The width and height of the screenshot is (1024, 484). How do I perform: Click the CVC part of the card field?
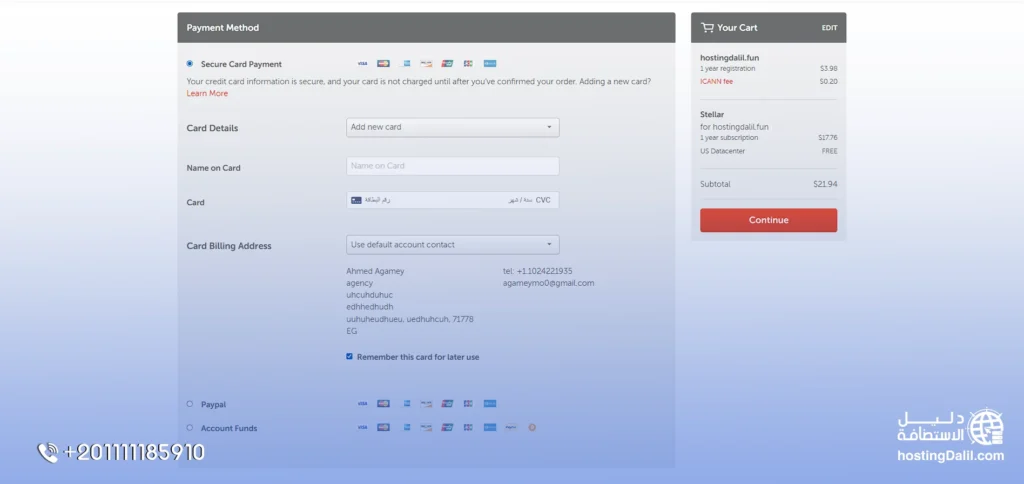coord(543,200)
